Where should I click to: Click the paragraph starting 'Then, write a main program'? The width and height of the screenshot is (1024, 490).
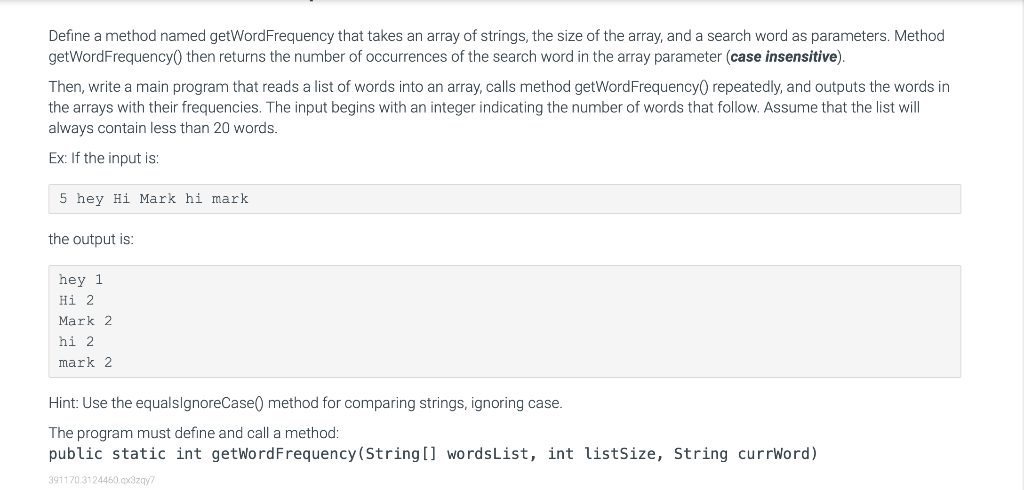pos(499,107)
